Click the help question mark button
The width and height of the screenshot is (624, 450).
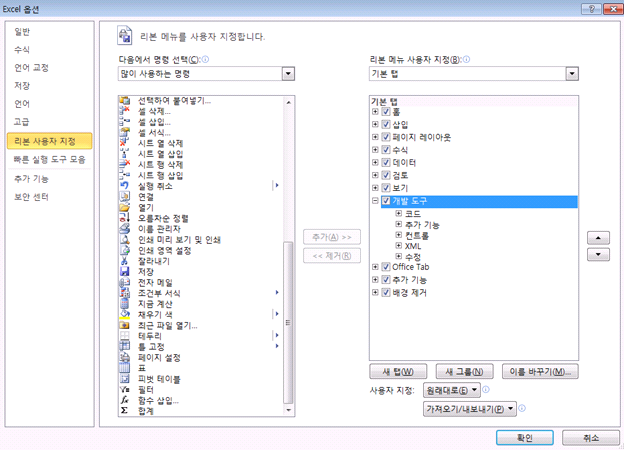591,9
